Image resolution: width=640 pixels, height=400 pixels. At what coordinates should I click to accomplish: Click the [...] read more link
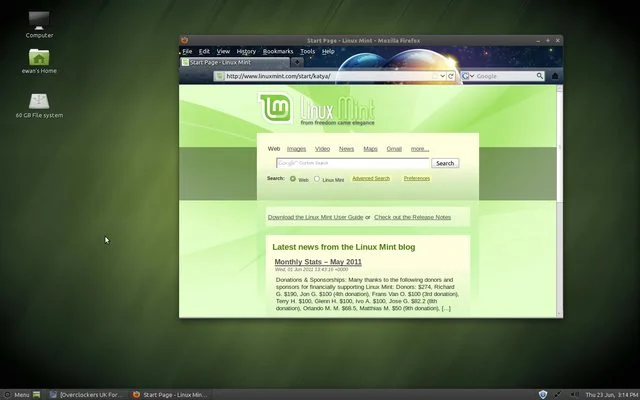(x=446, y=308)
